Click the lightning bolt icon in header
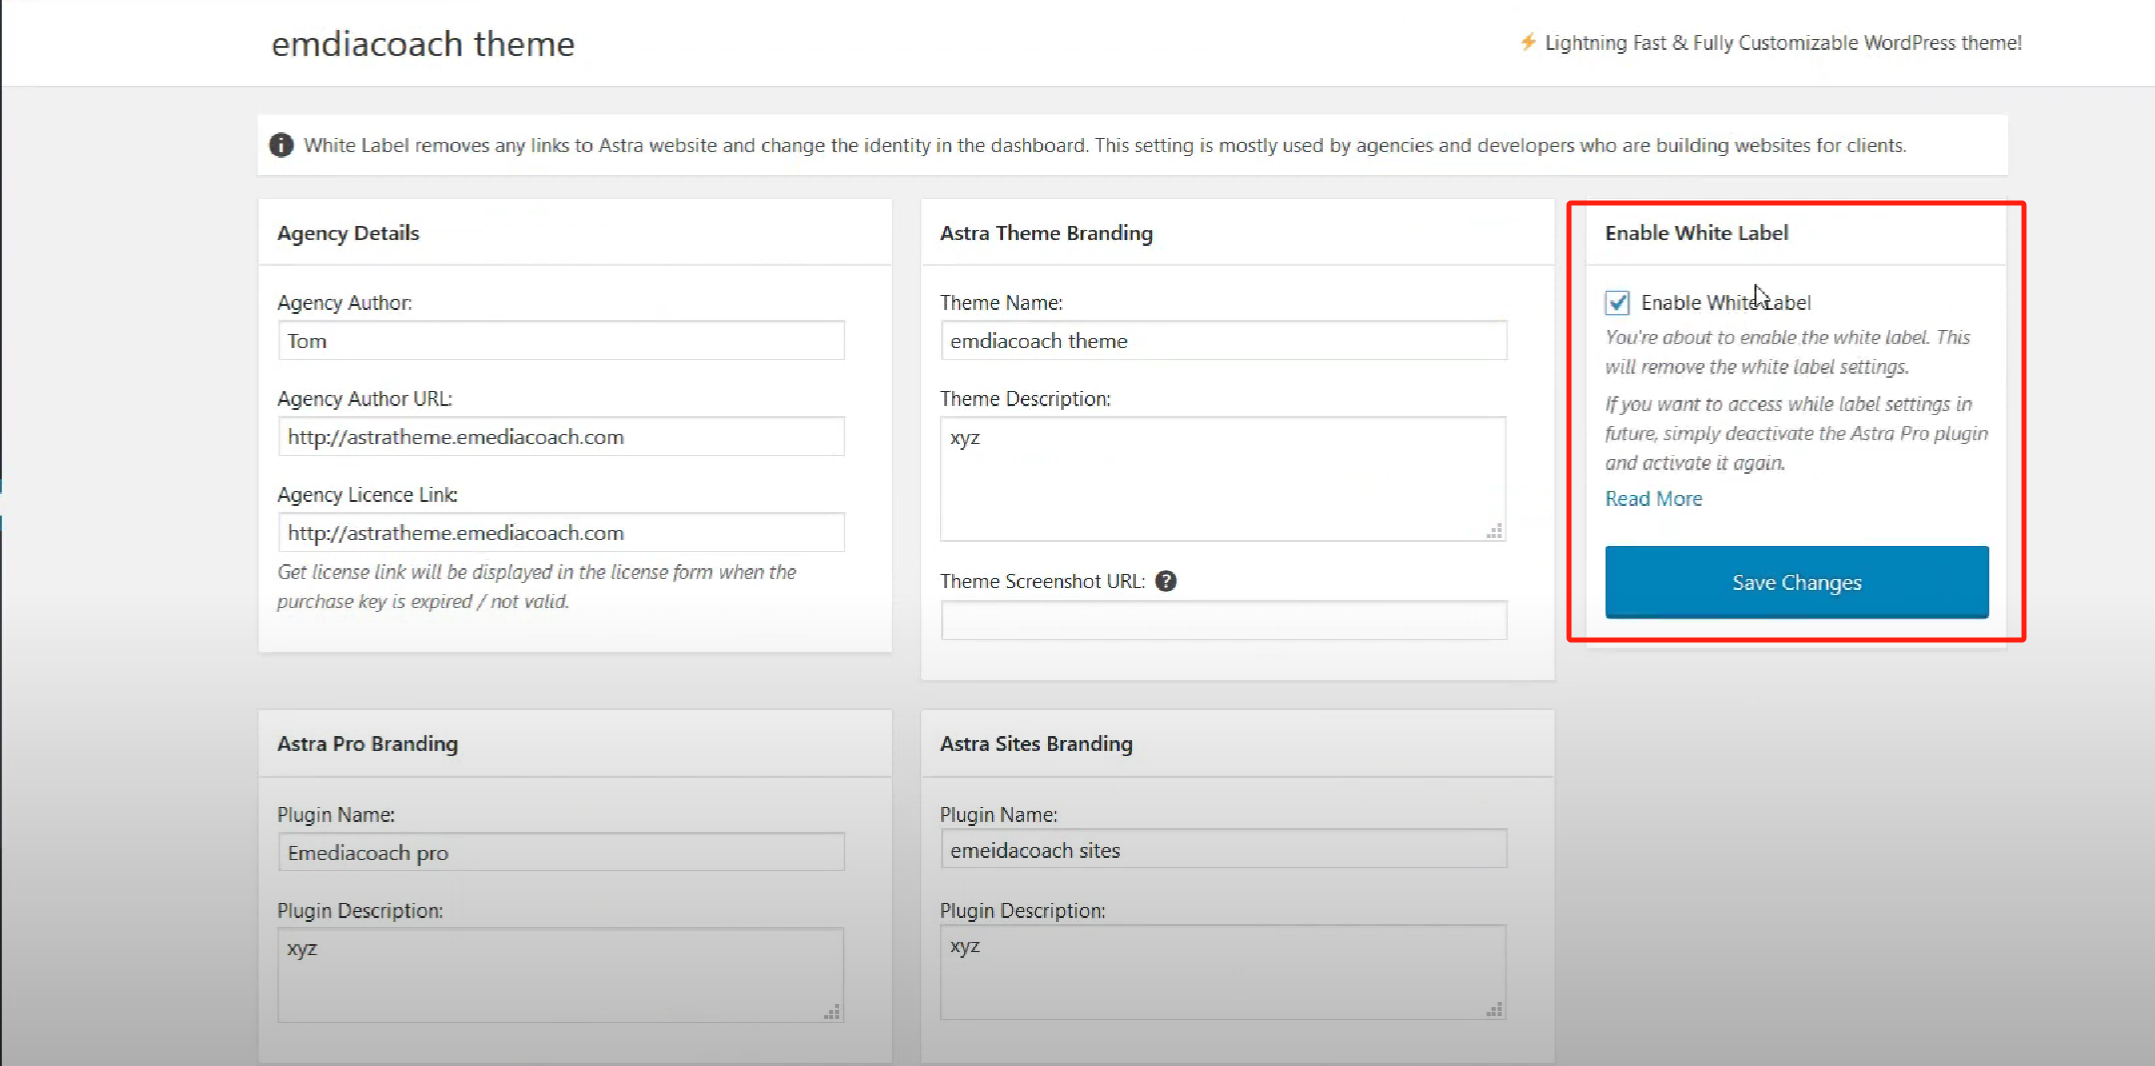 pos(1527,42)
